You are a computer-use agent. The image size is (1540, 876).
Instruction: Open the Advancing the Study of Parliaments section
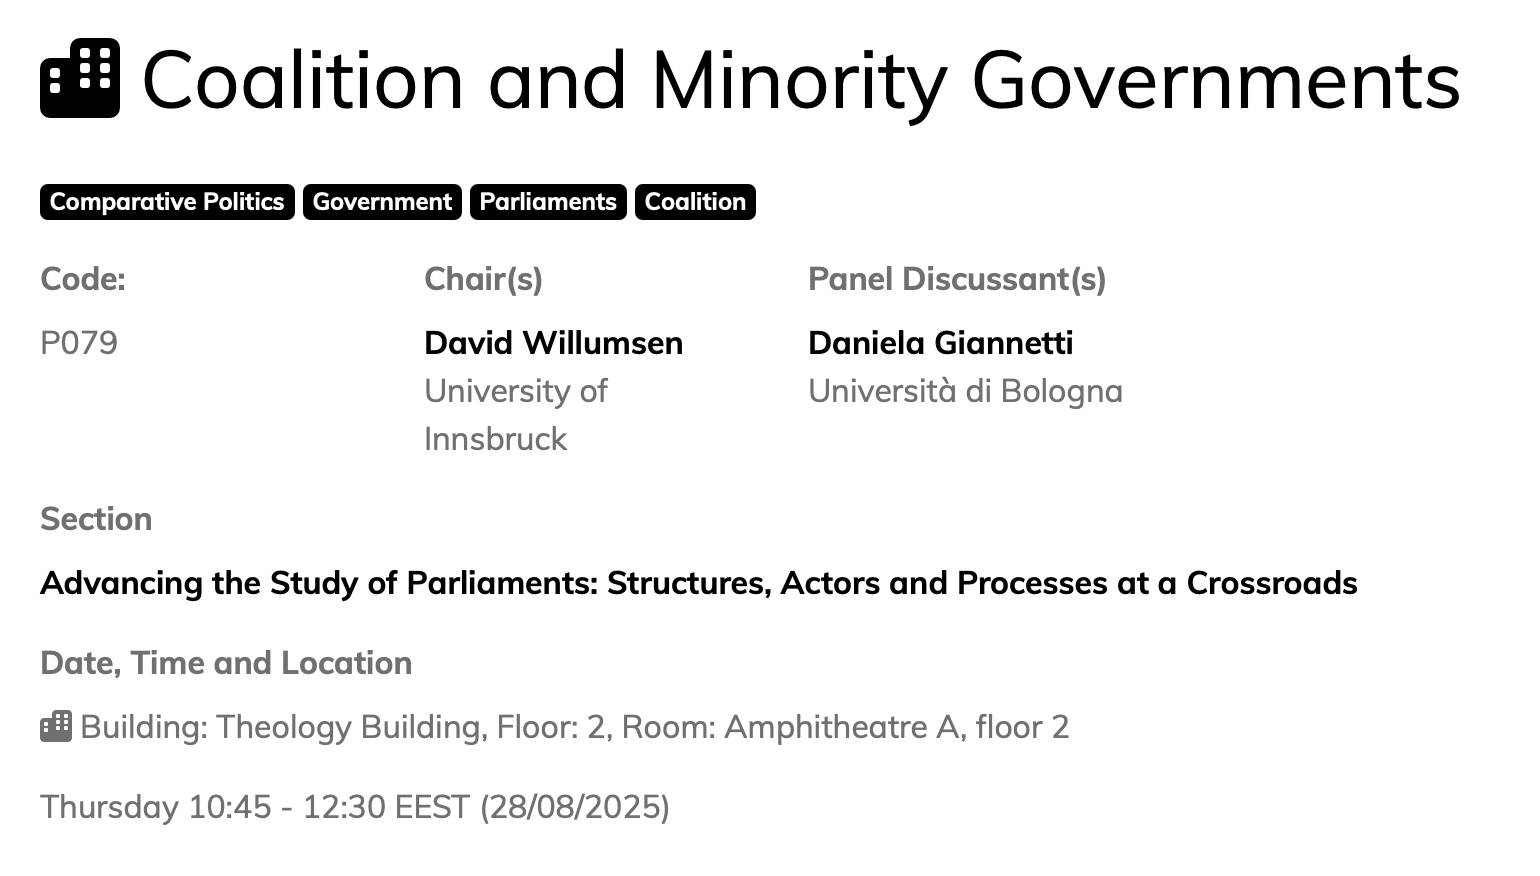[x=698, y=583]
